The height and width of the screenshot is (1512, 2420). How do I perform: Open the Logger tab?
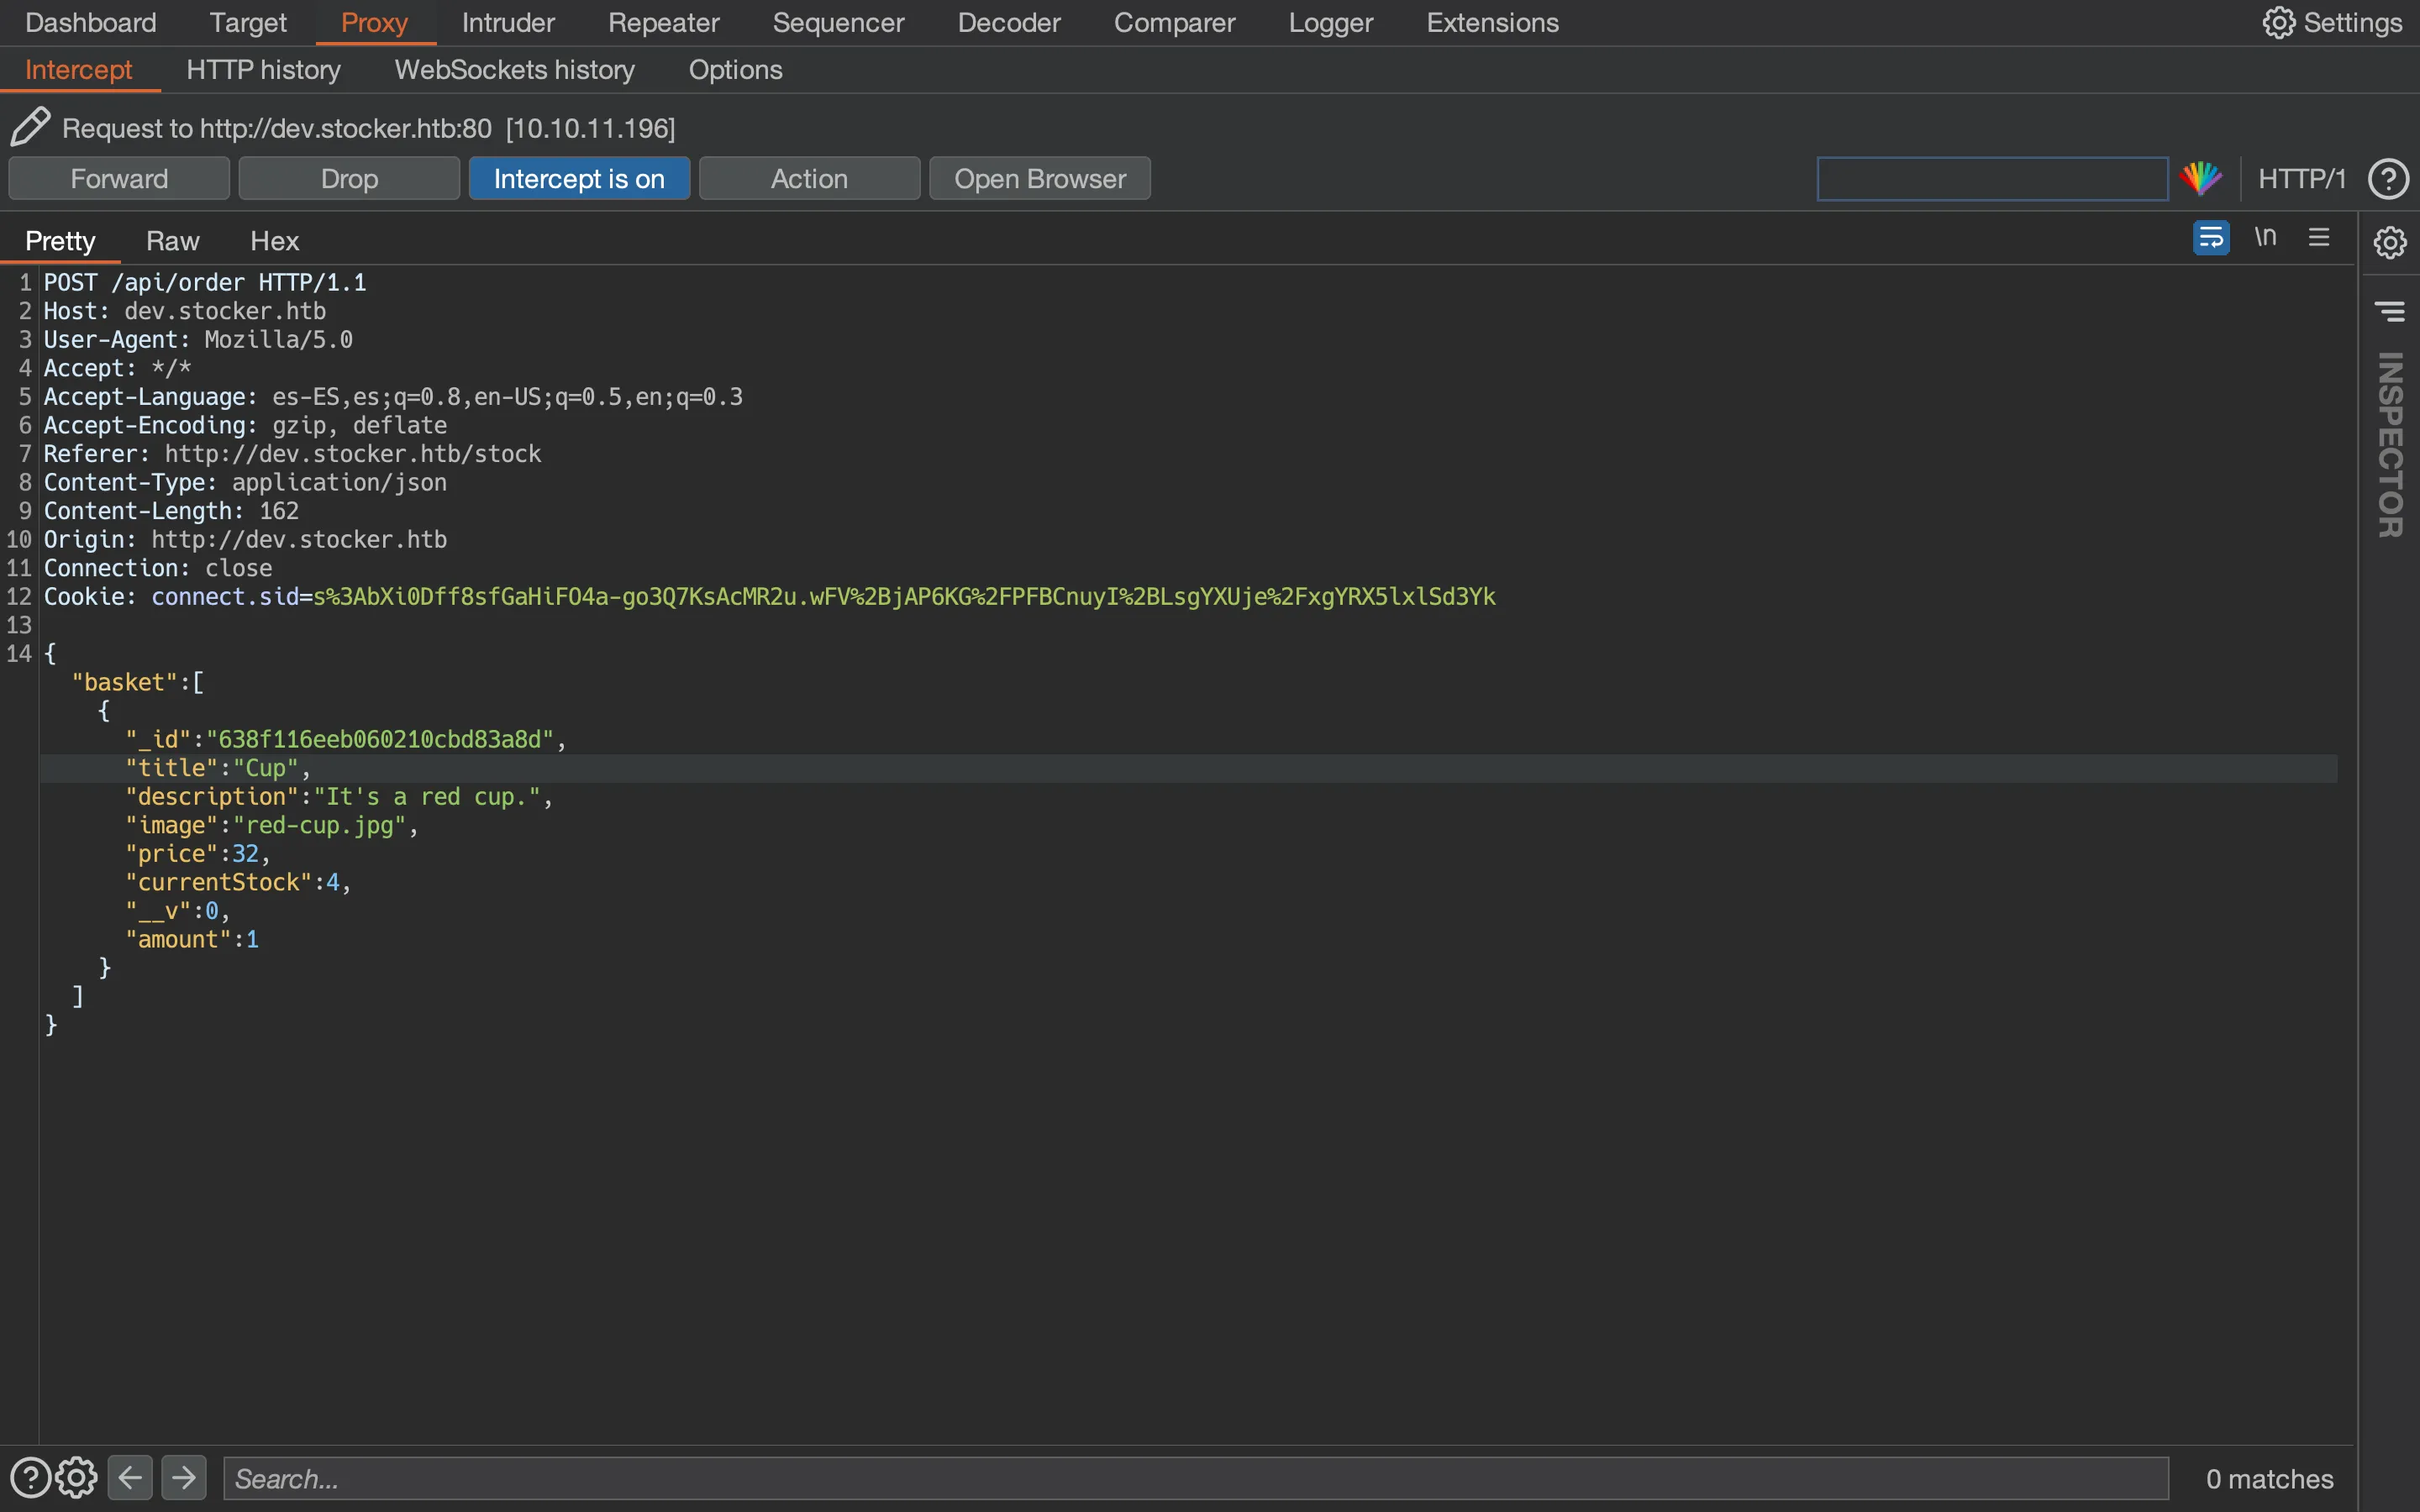1330,22
